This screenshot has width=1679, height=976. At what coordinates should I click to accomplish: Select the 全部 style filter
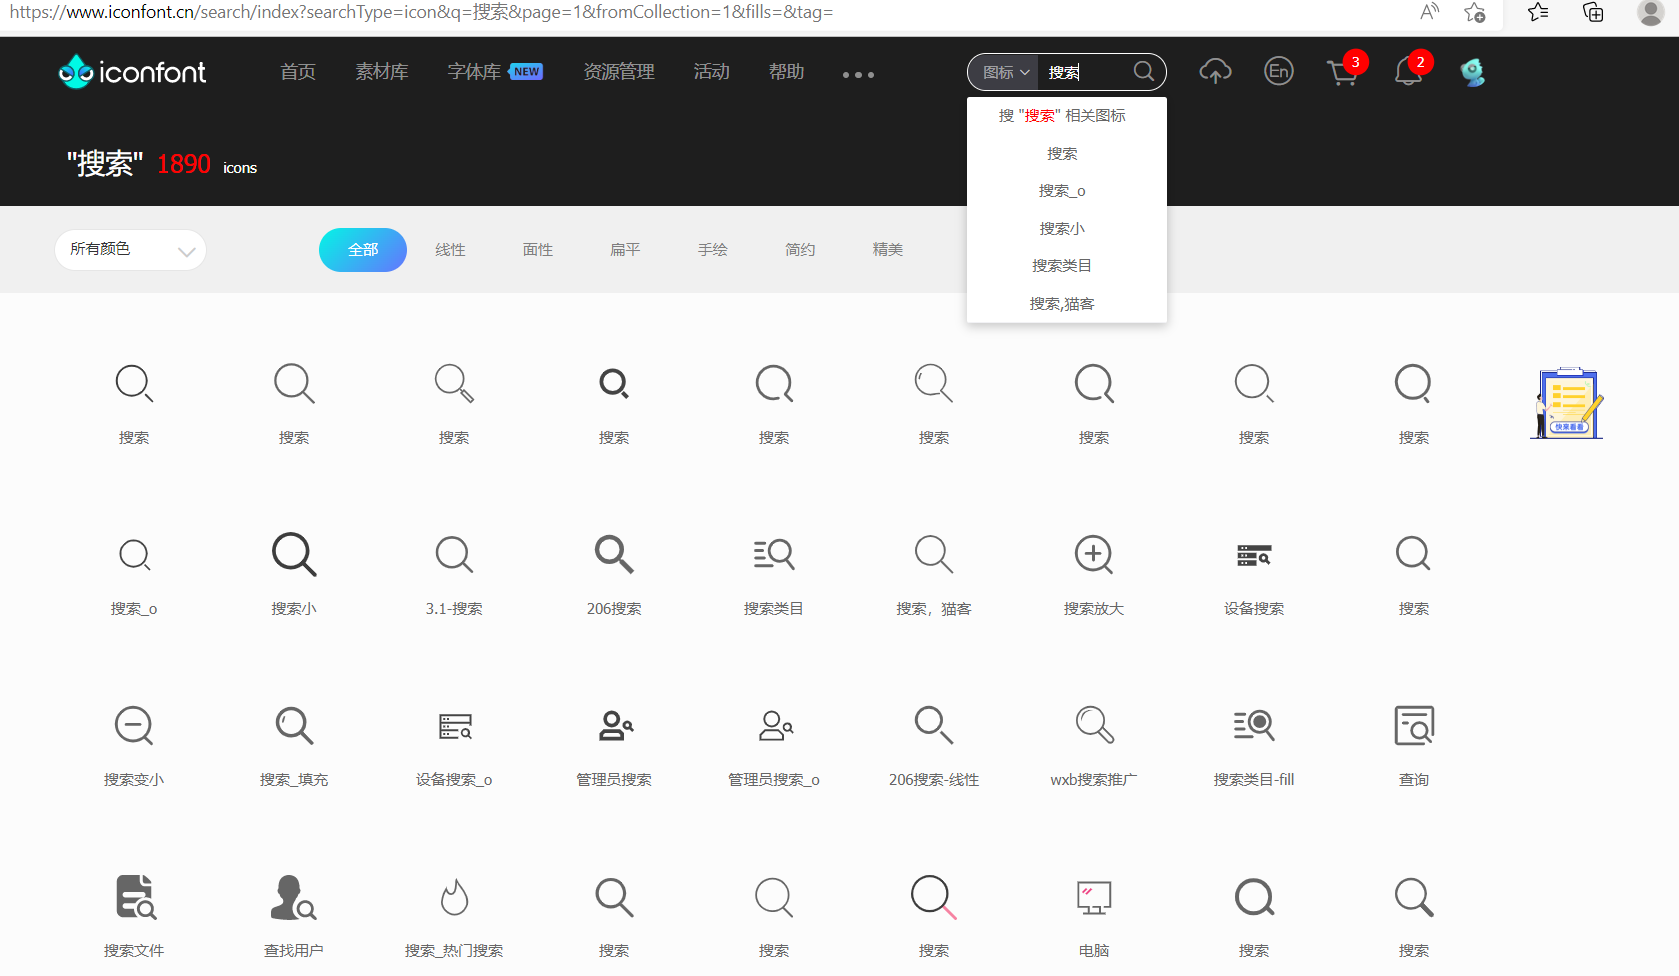[x=363, y=249]
